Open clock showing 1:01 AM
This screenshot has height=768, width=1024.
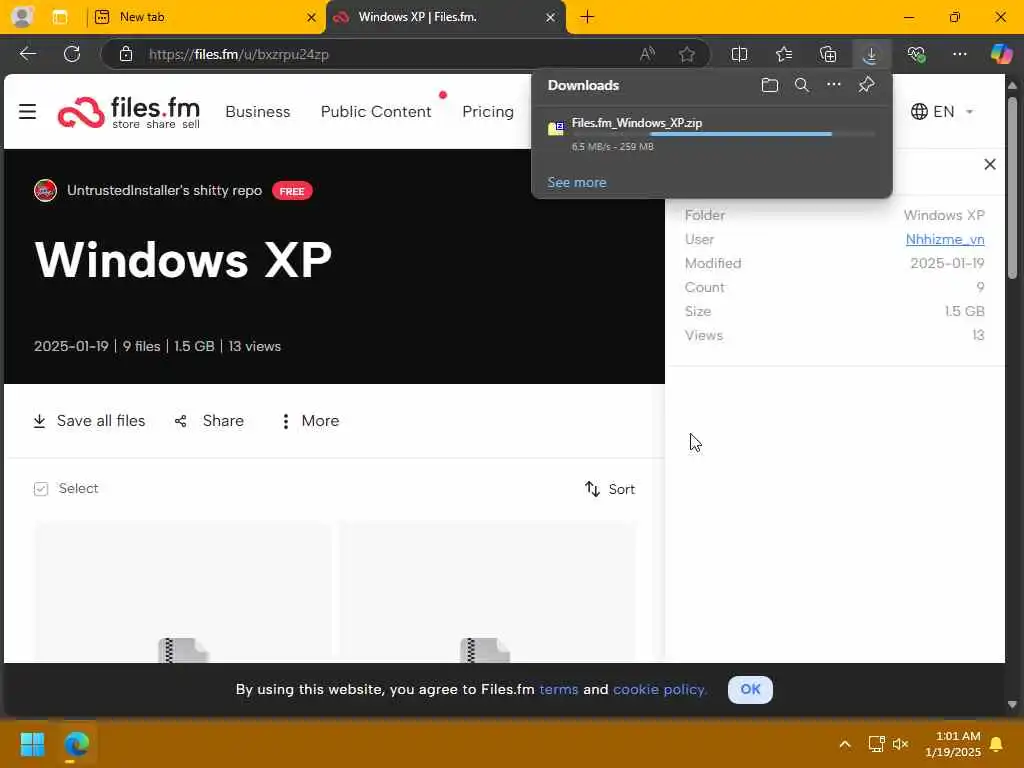tap(953, 744)
